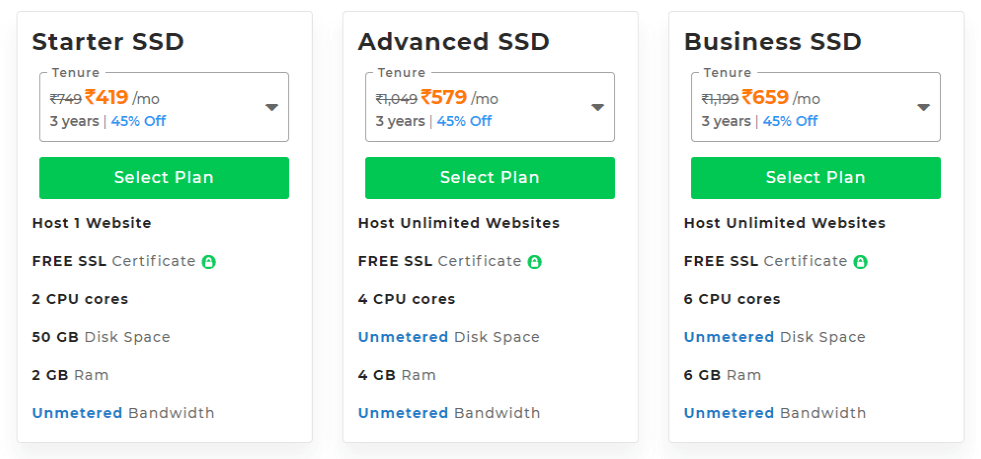Click the ₹419 /mo price in Starter tenure
This screenshot has width=981, height=459.
(122, 98)
